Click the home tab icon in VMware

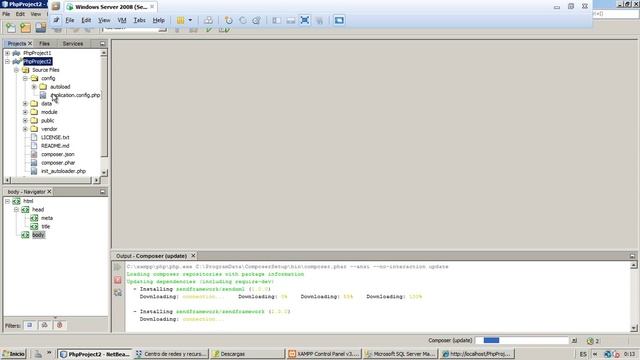point(56,7)
